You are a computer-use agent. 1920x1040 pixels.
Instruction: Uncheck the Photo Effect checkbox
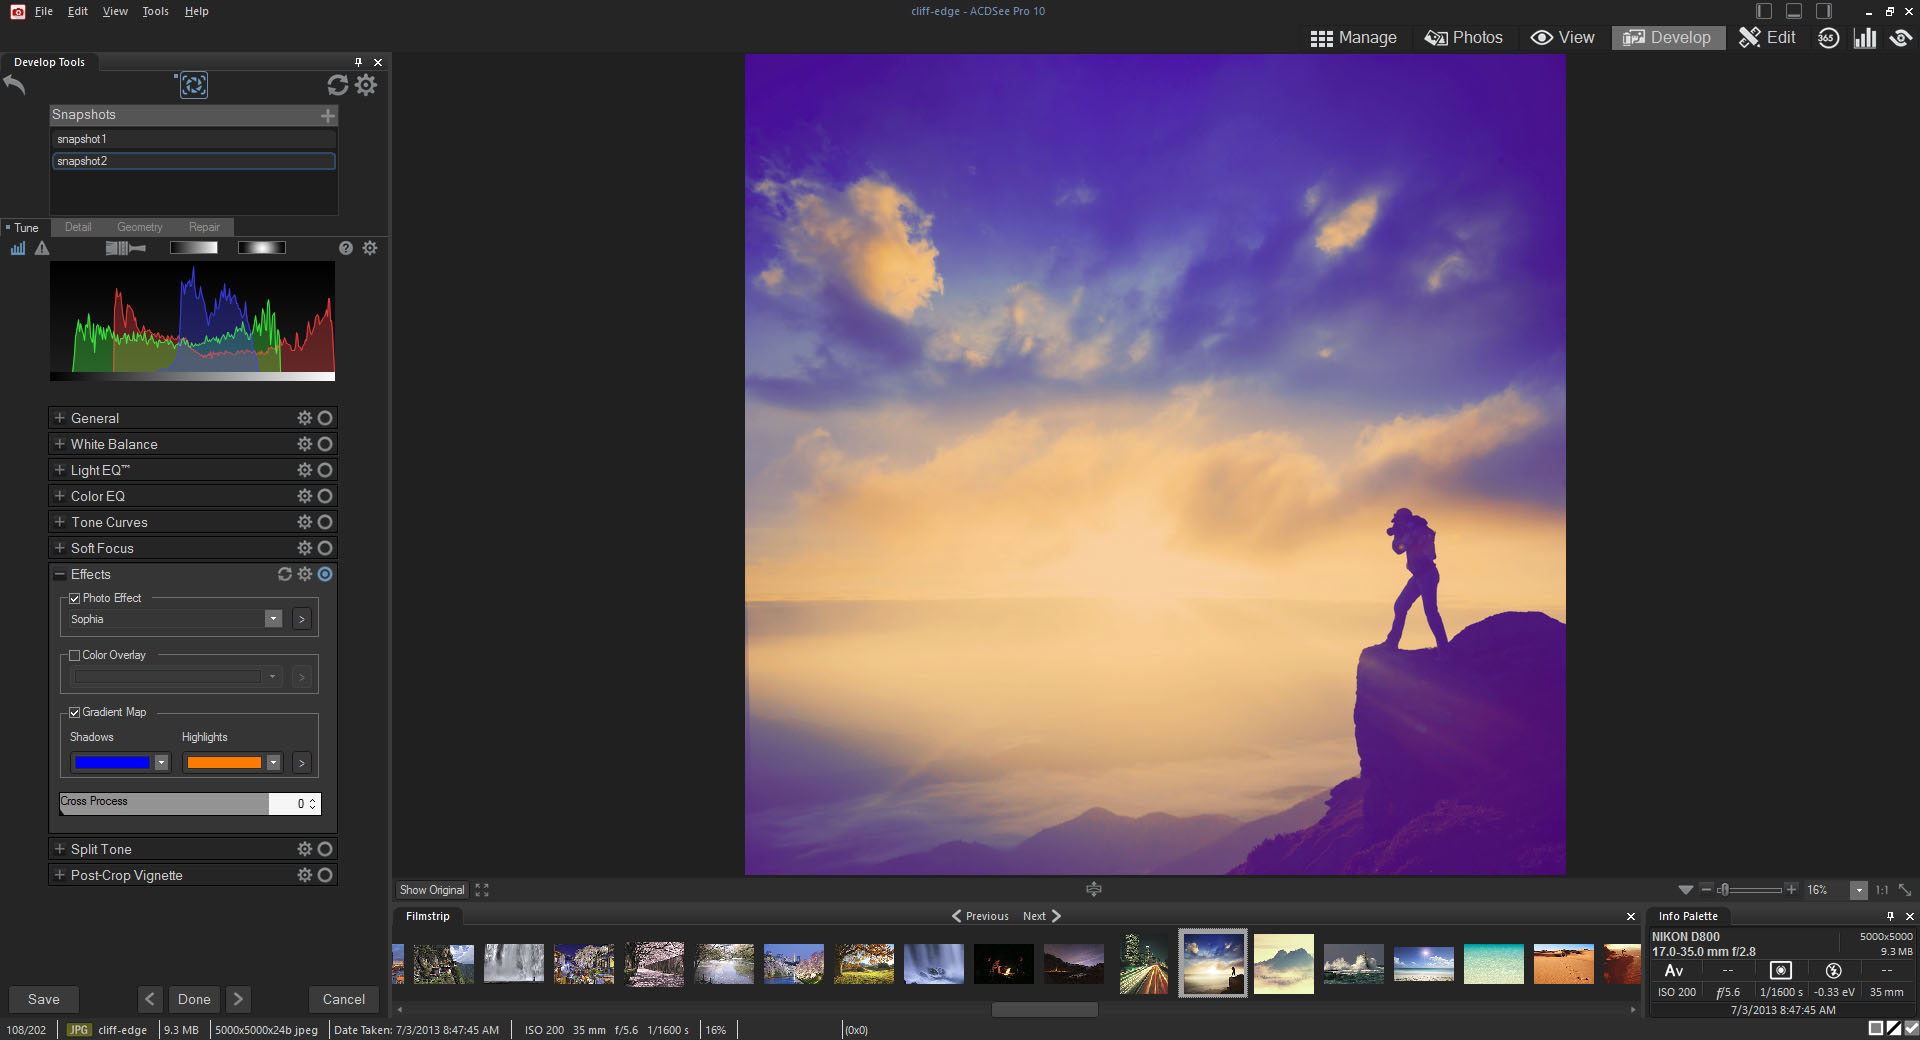click(75, 599)
